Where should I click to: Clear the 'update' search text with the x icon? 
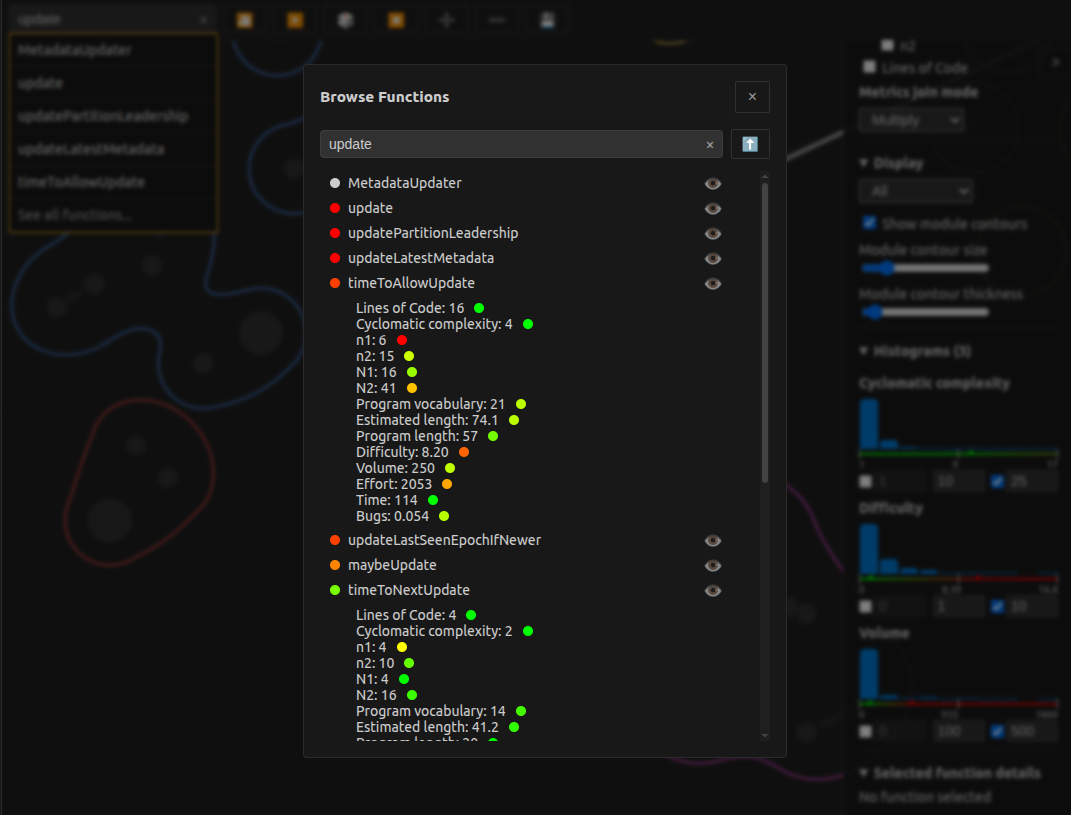point(710,145)
